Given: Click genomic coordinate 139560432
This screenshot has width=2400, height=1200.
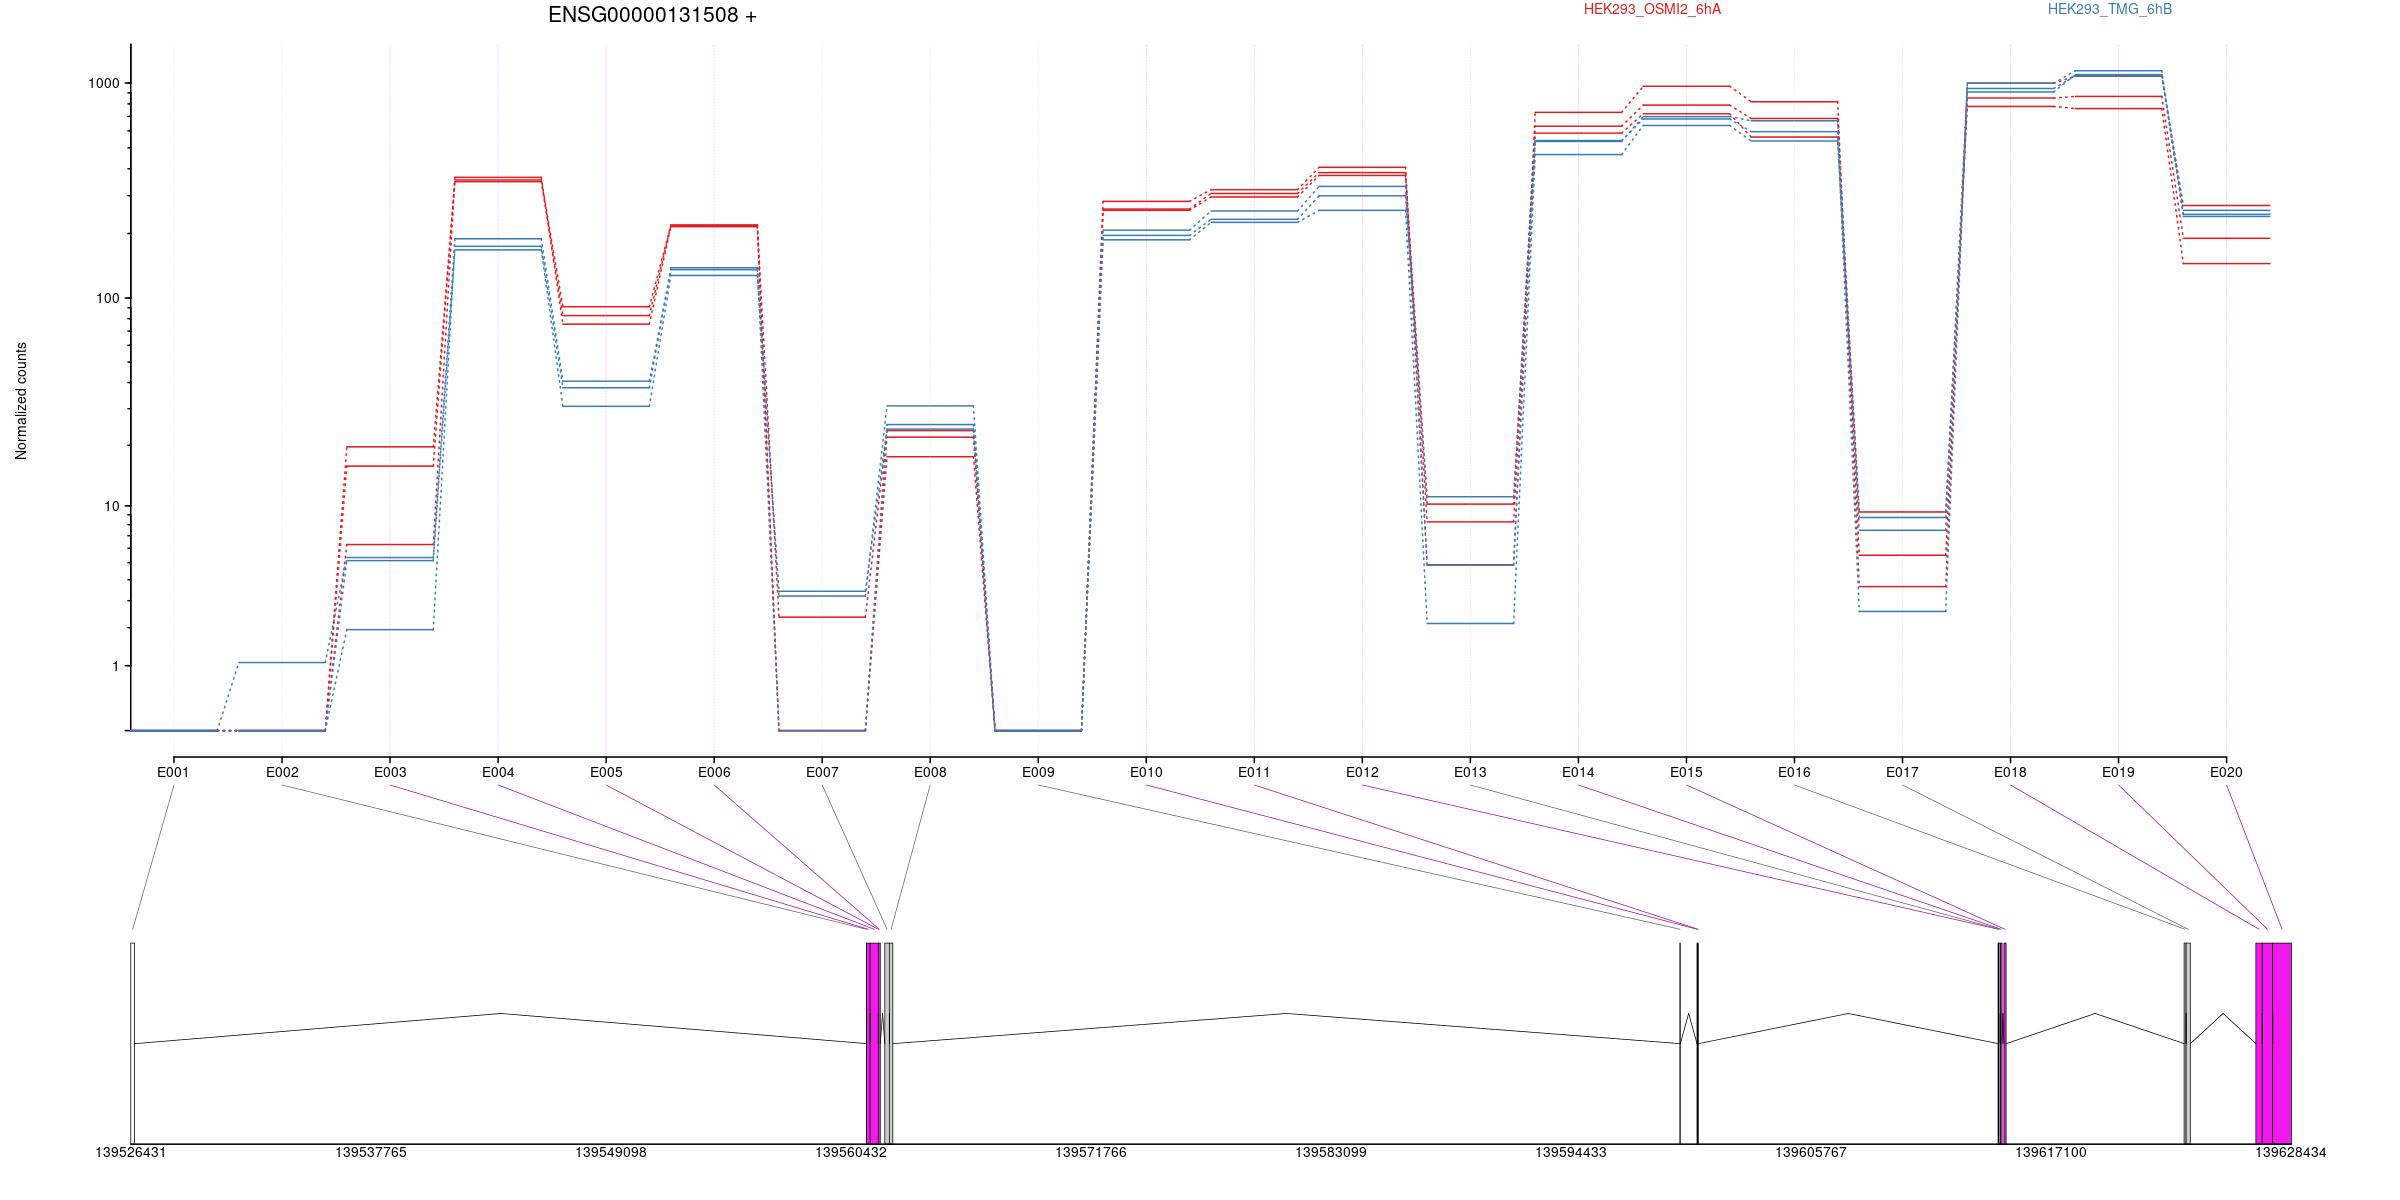Looking at the screenshot, I should click(851, 1153).
